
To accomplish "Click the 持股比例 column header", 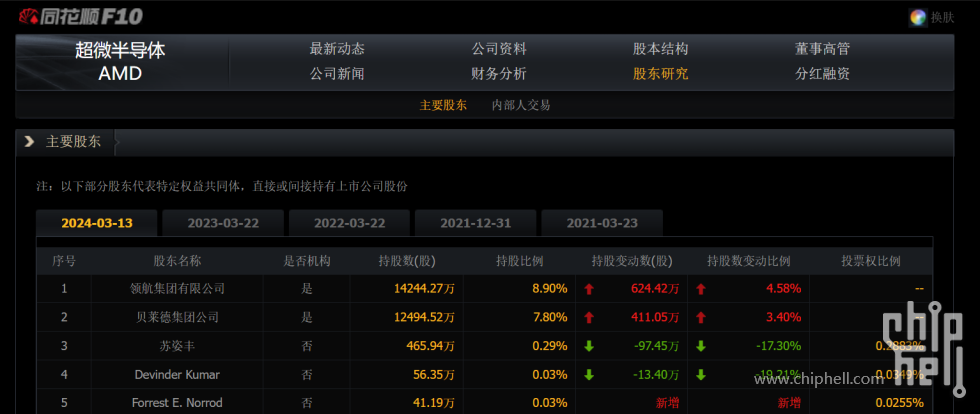I will [519, 261].
